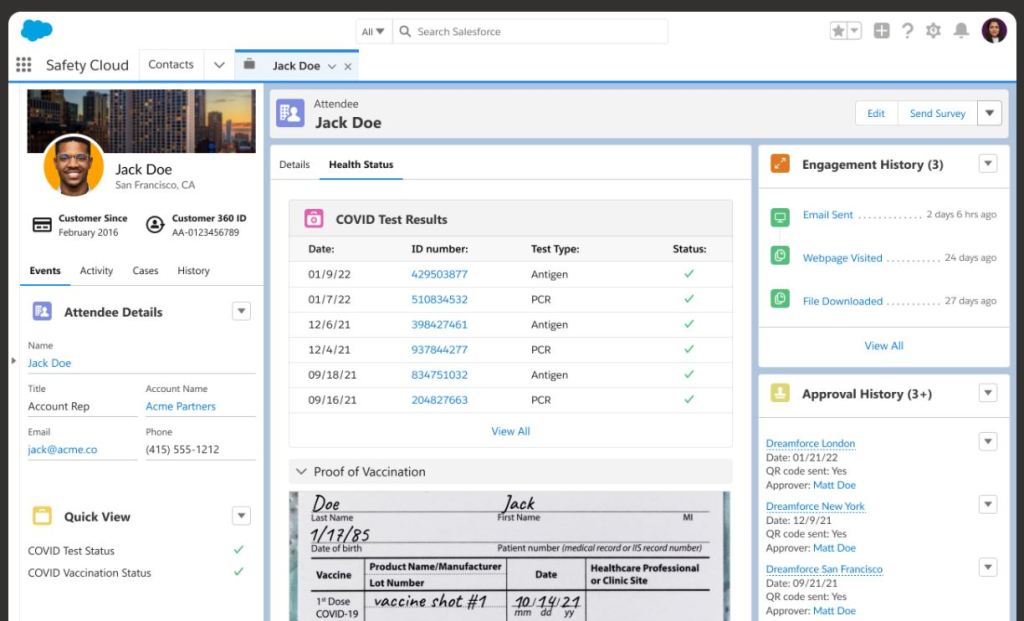Open the global Add plus icon
Image resolution: width=1024 pixels, height=621 pixels.
click(x=881, y=31)
